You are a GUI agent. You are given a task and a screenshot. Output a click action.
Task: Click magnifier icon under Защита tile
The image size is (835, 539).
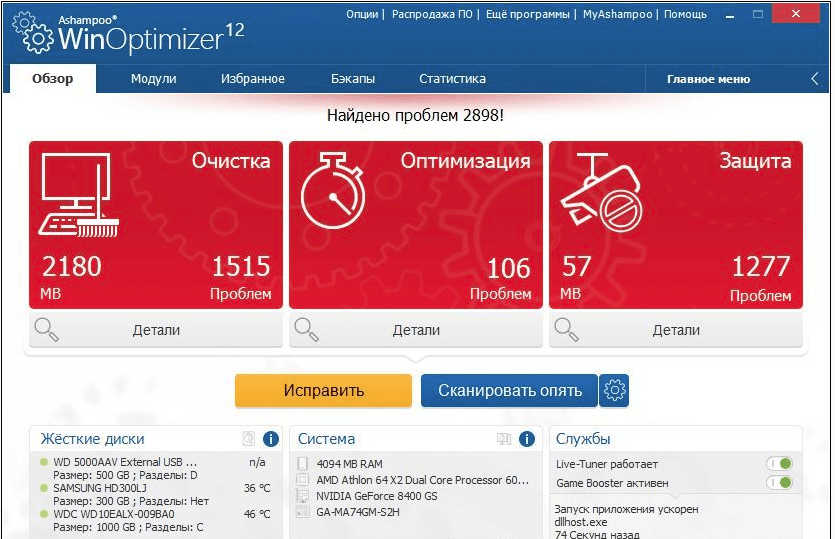(x=567, y=330)
